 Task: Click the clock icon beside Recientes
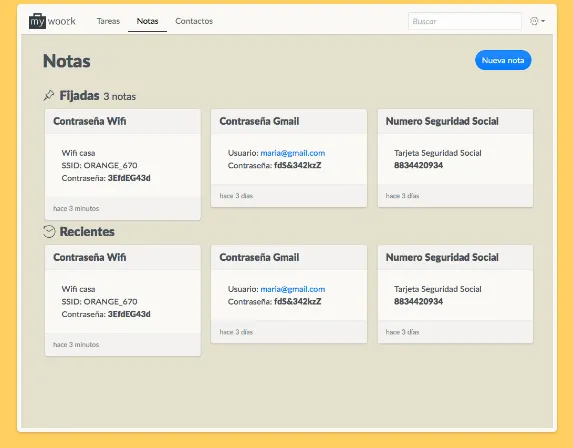49,231
